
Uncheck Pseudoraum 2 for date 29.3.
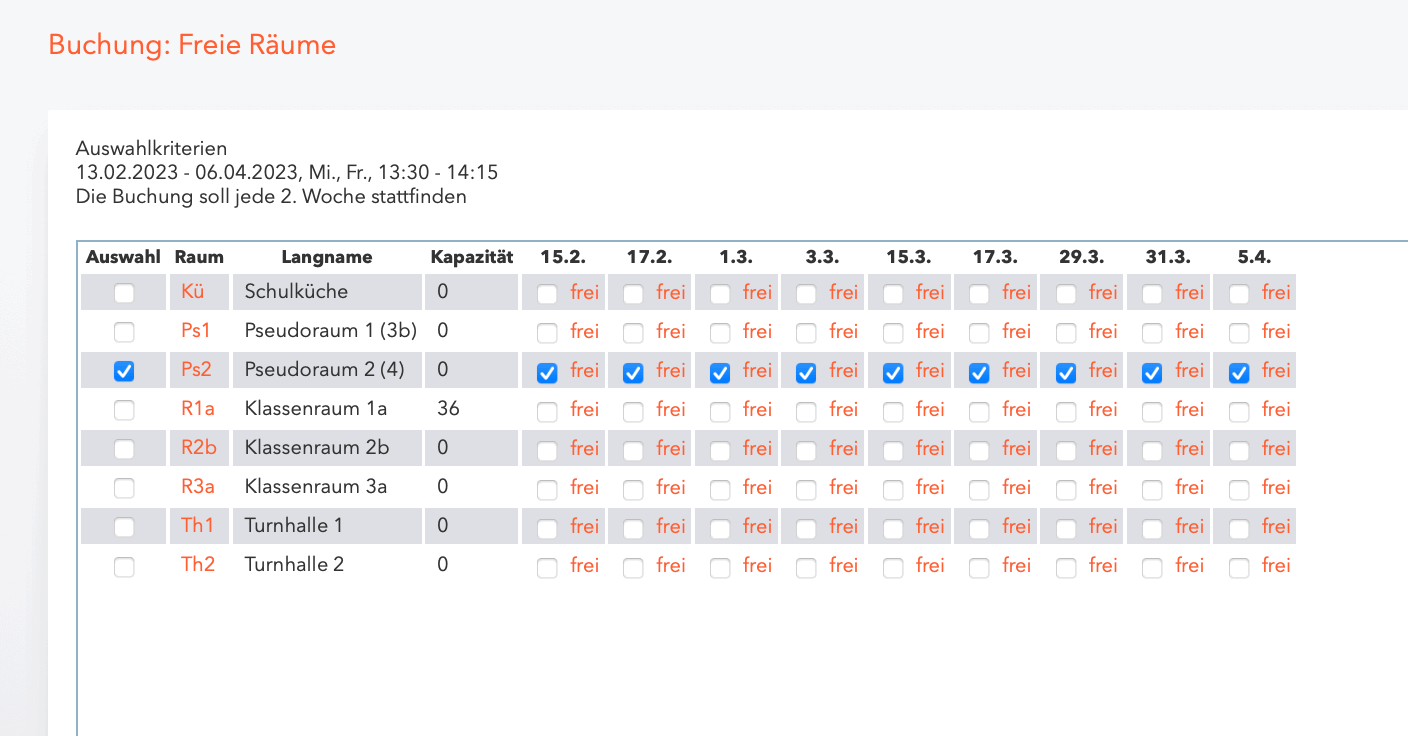point(1066,372)
